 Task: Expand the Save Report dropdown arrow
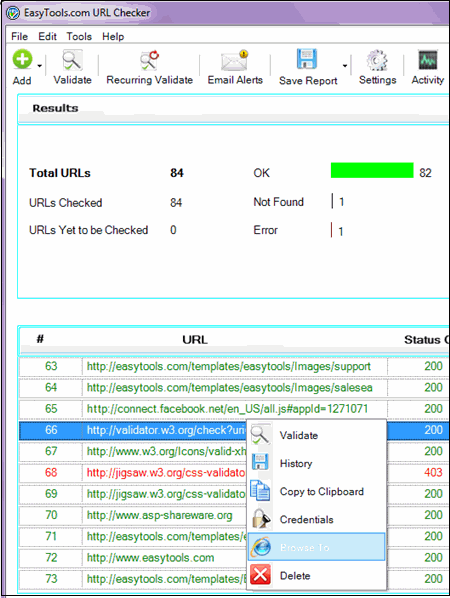(345, 66)
